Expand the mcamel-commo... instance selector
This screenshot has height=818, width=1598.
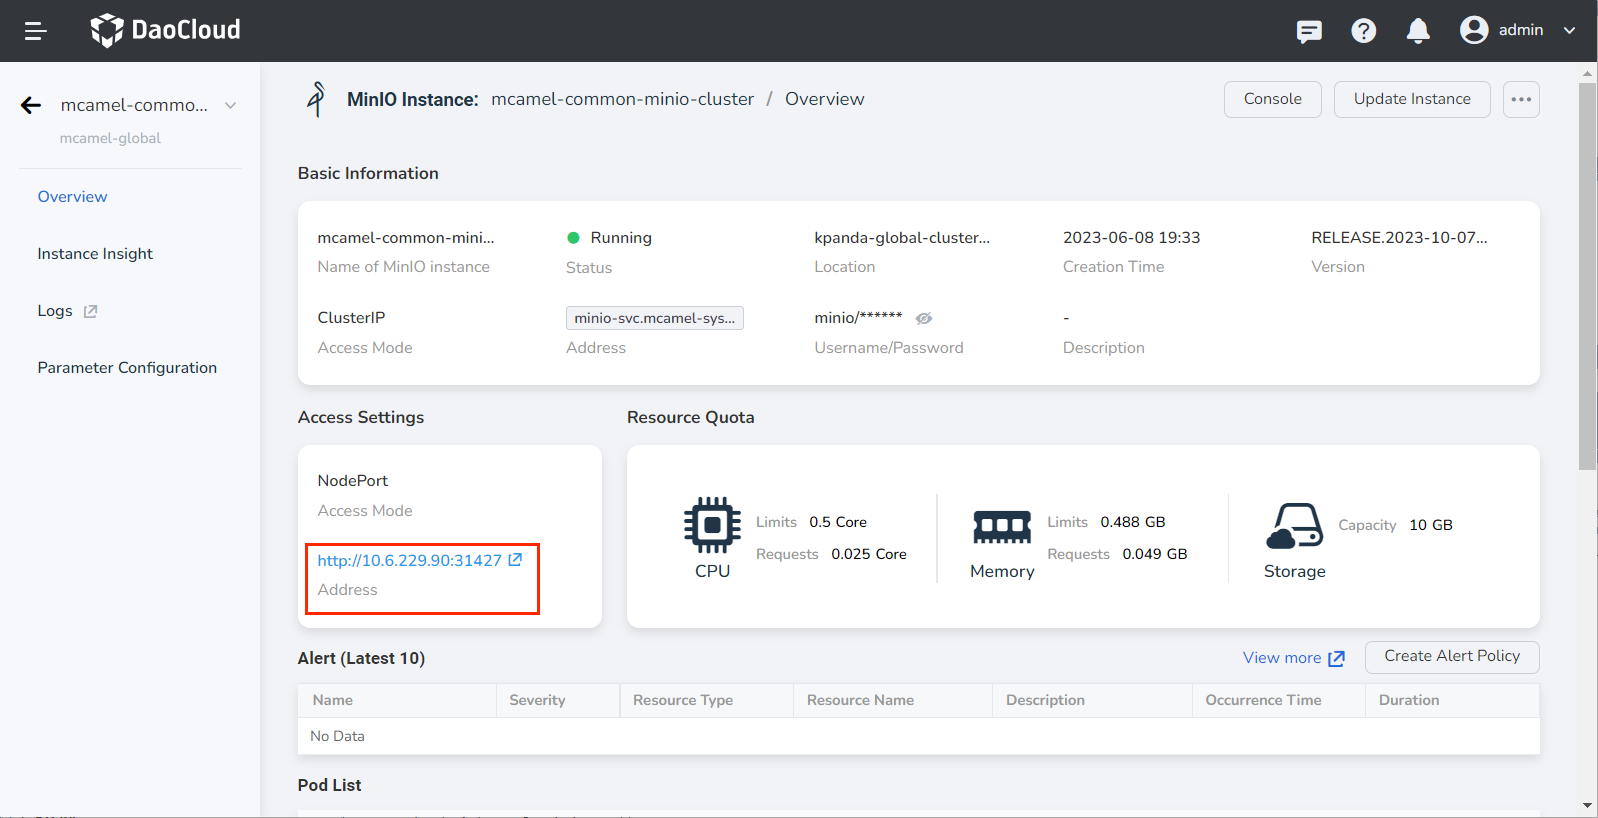[231, 105]
